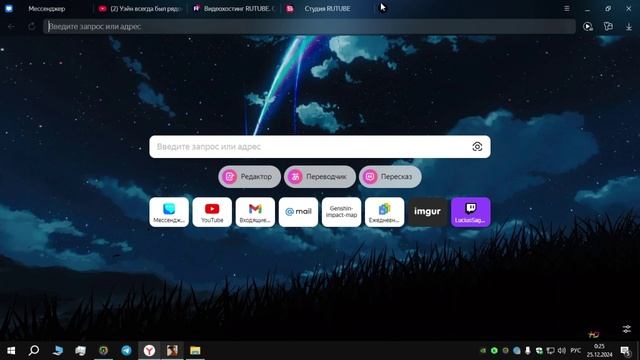
Task: Open the video player icon beside the address bar
Action: coord(588,27)
